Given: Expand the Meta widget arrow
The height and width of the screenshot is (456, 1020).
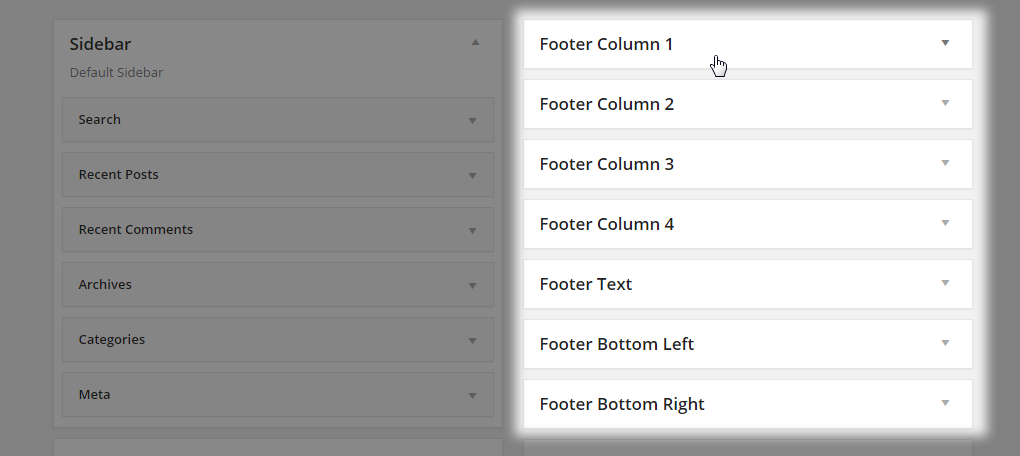Looking at the screenshot, I should [472, 395].
